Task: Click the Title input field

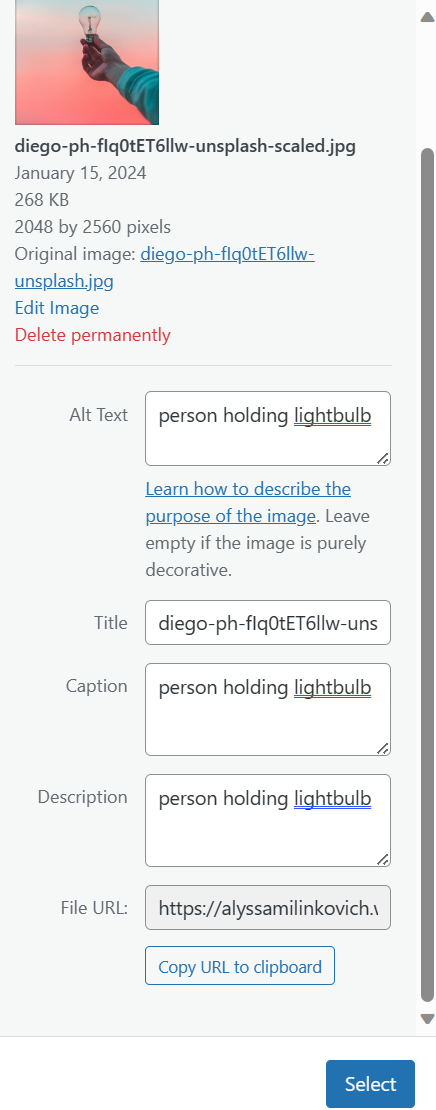Action: click(x=268, y=623)
